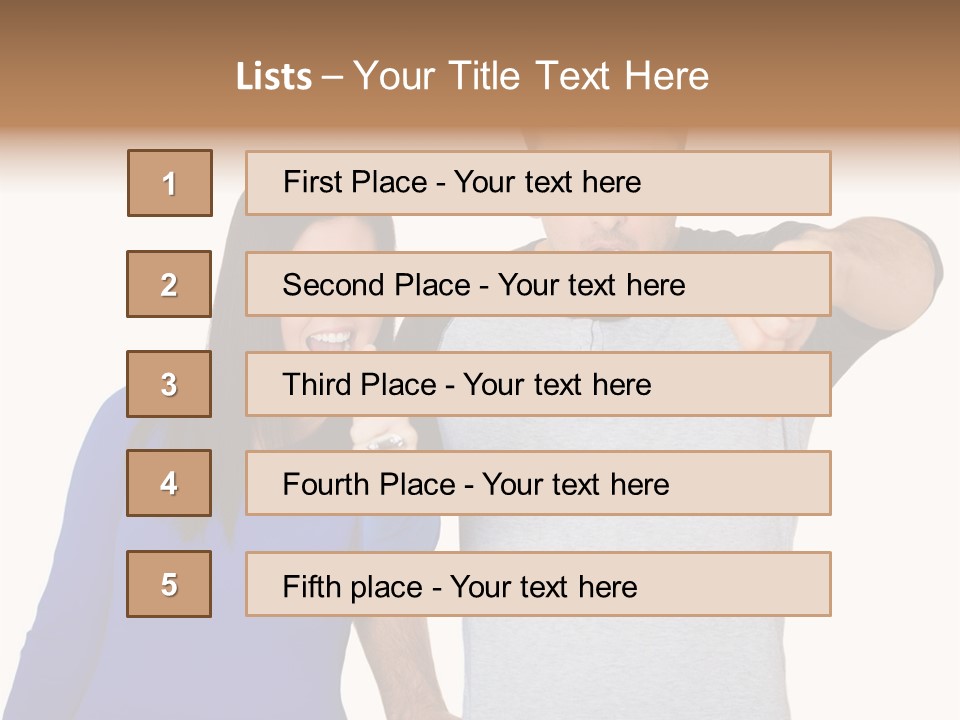Select the "Fourth Place" text bar
Image resolution: width=960 pixels, height=720 pixels.
click(x=538, y=483)
